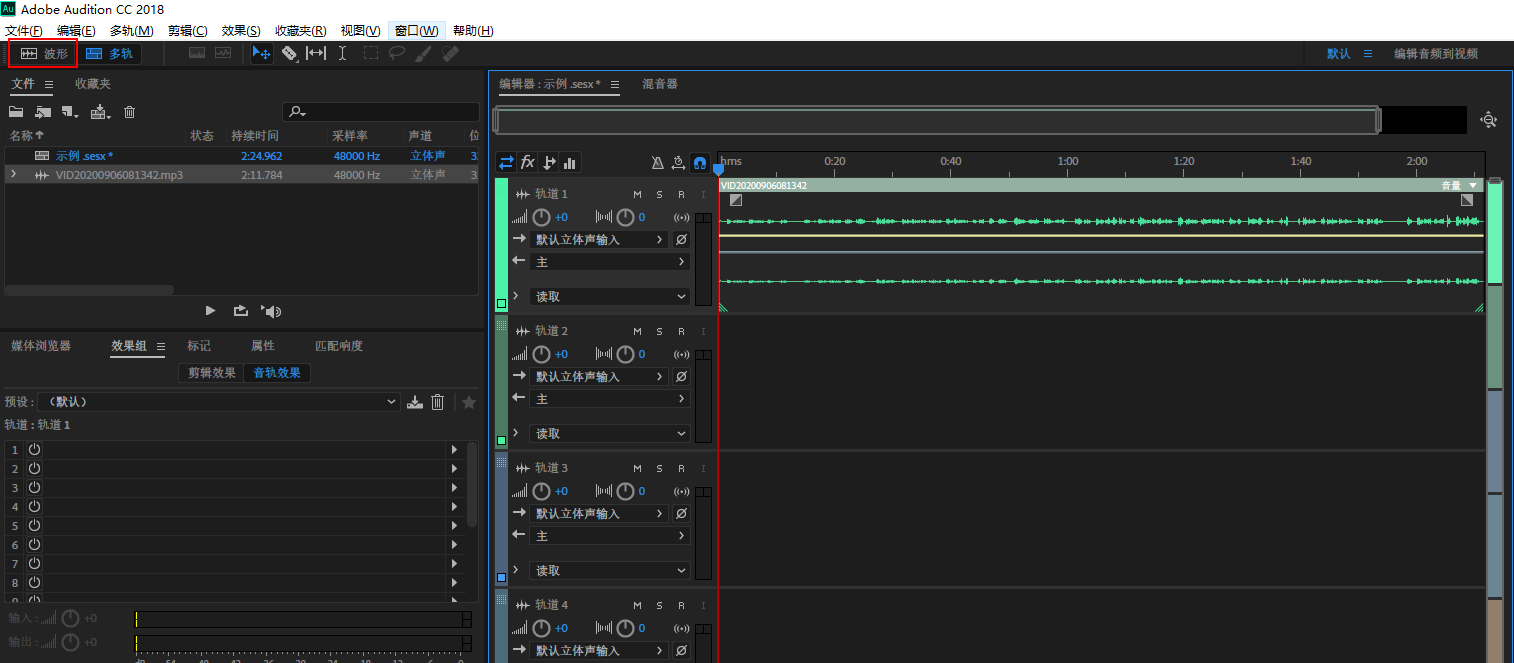Screen dimensions: 1514x663
Task: Click the zoom navigator icon
Action: point(1489,120)
